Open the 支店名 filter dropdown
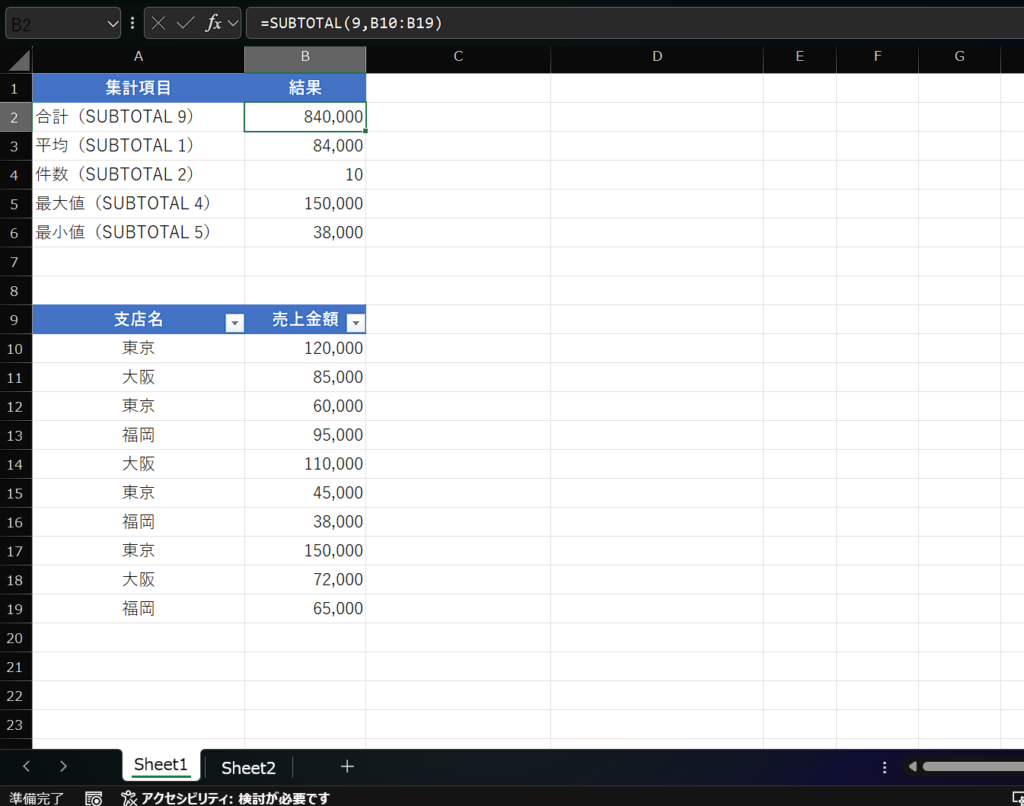 (x=234, y=322)
